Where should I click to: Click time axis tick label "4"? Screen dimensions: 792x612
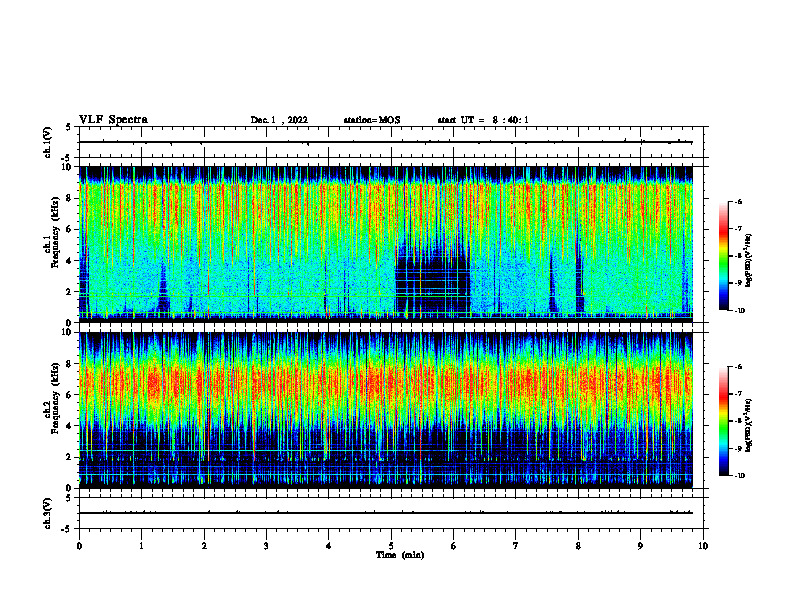[x=329, y=546]
